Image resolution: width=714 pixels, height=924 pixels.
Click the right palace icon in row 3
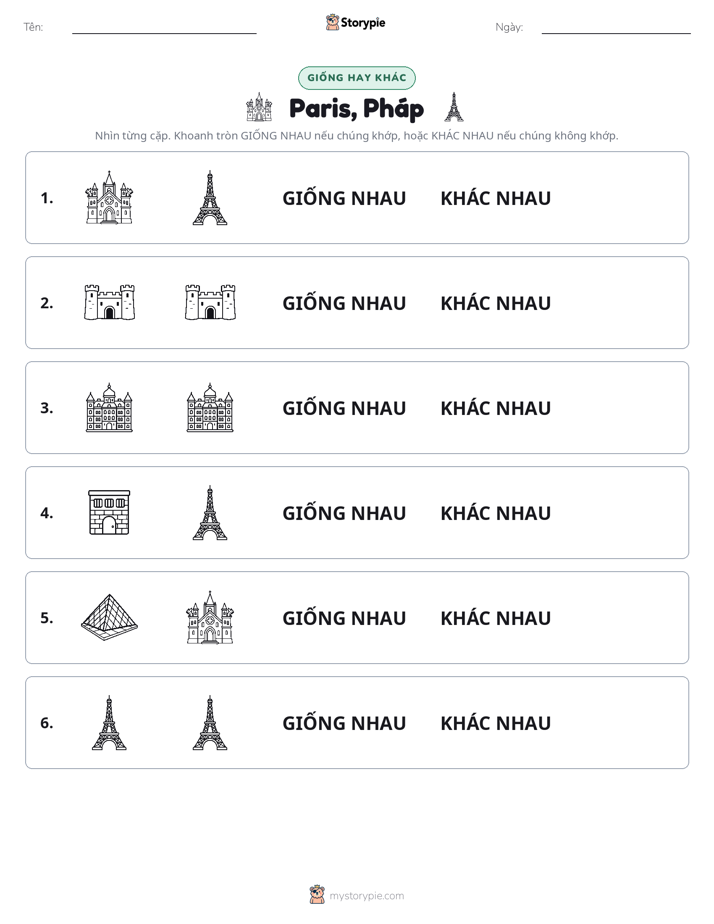pyautogui.click(x=210, y=407)
